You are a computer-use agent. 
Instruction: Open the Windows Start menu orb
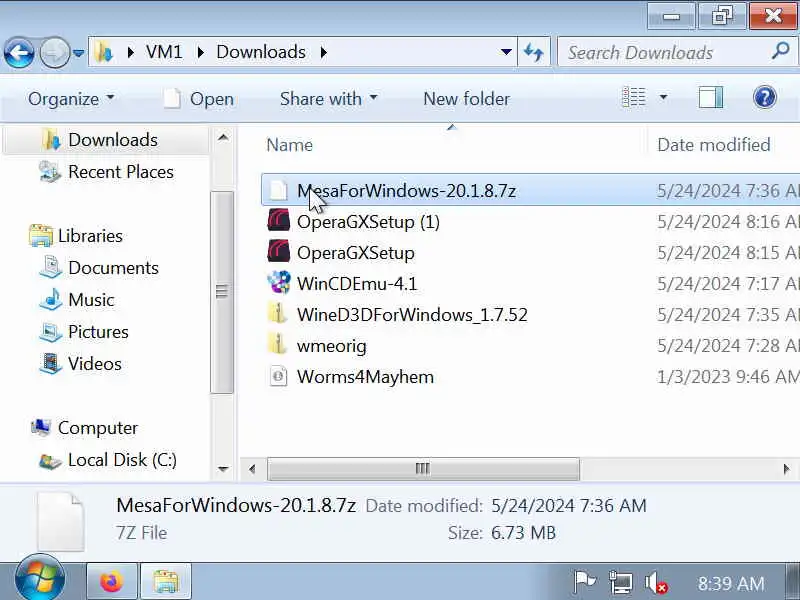pyautogui.click(x=40, y=579)
